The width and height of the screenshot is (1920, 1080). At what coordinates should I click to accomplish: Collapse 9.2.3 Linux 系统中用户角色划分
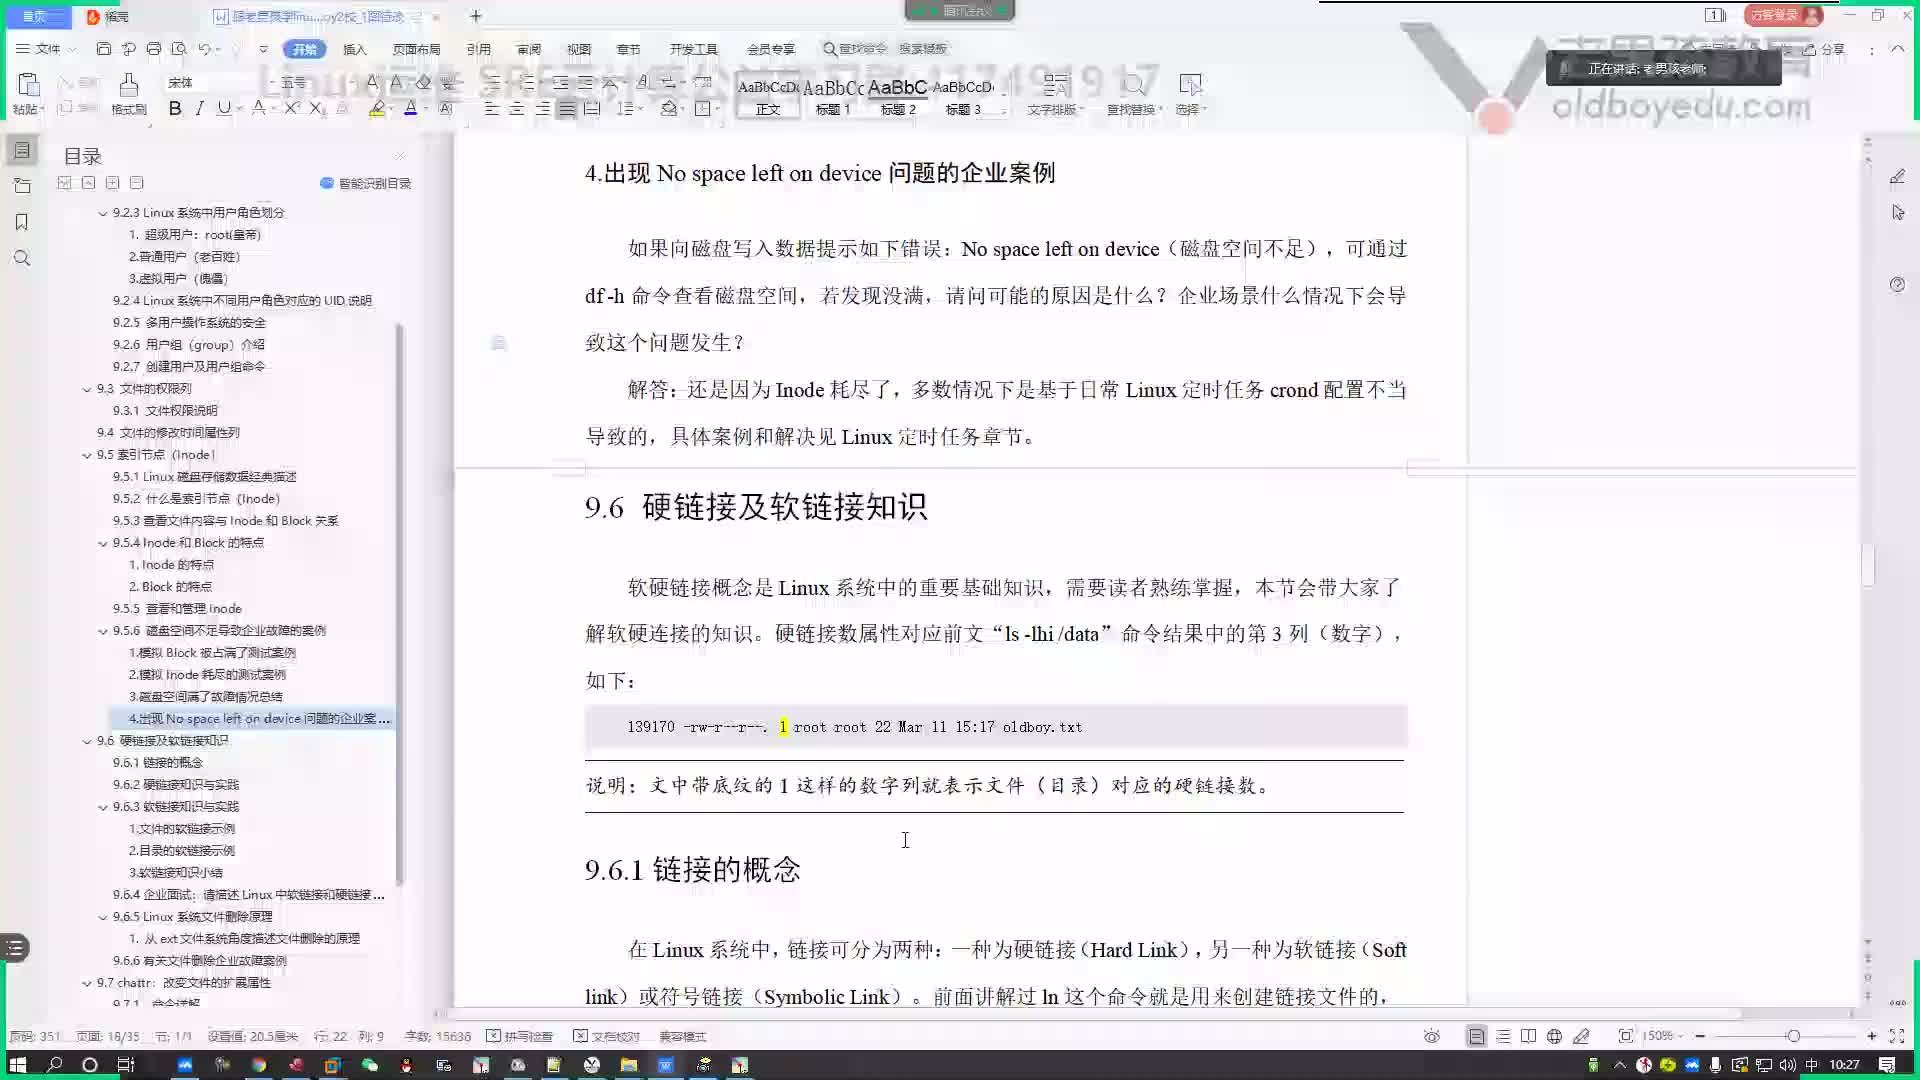[102, 213]
